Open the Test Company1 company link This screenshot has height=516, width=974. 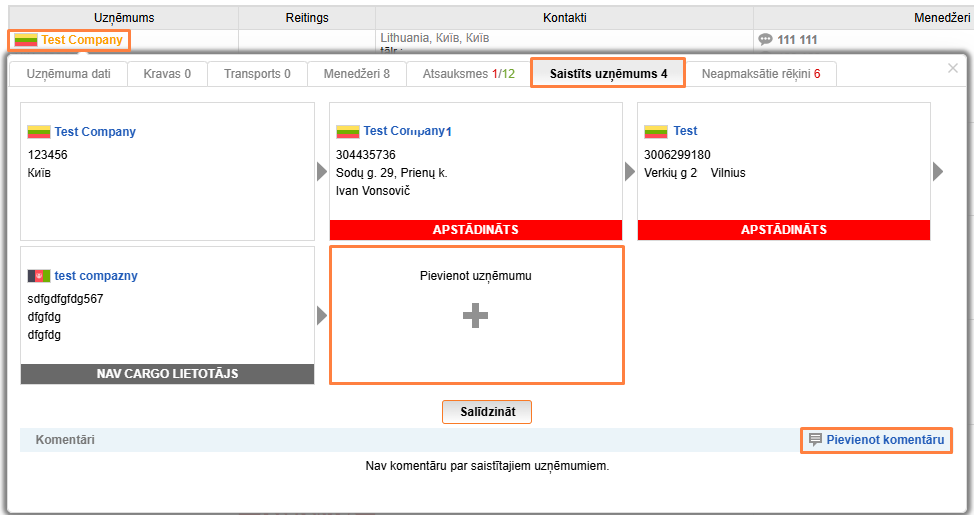[x=408, y=131]
